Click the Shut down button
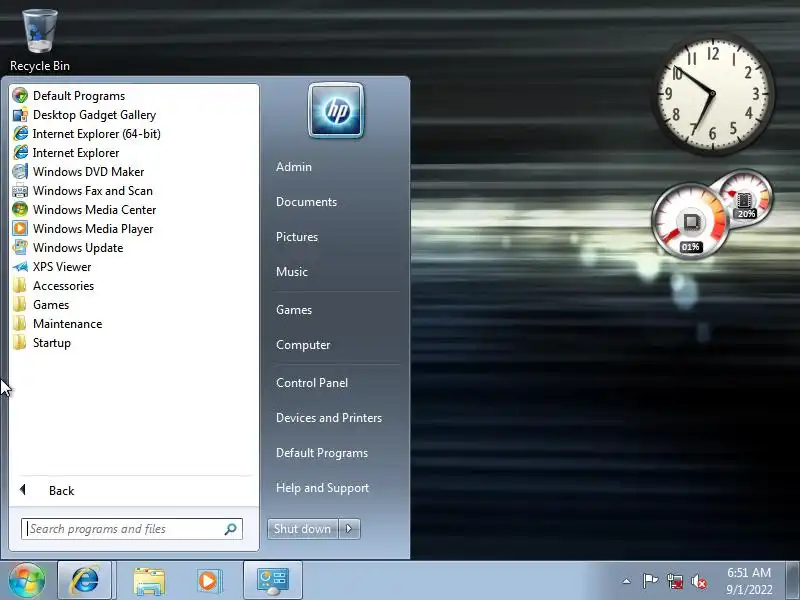Screen dimensions: 800x600 click(x=303, y=529)
